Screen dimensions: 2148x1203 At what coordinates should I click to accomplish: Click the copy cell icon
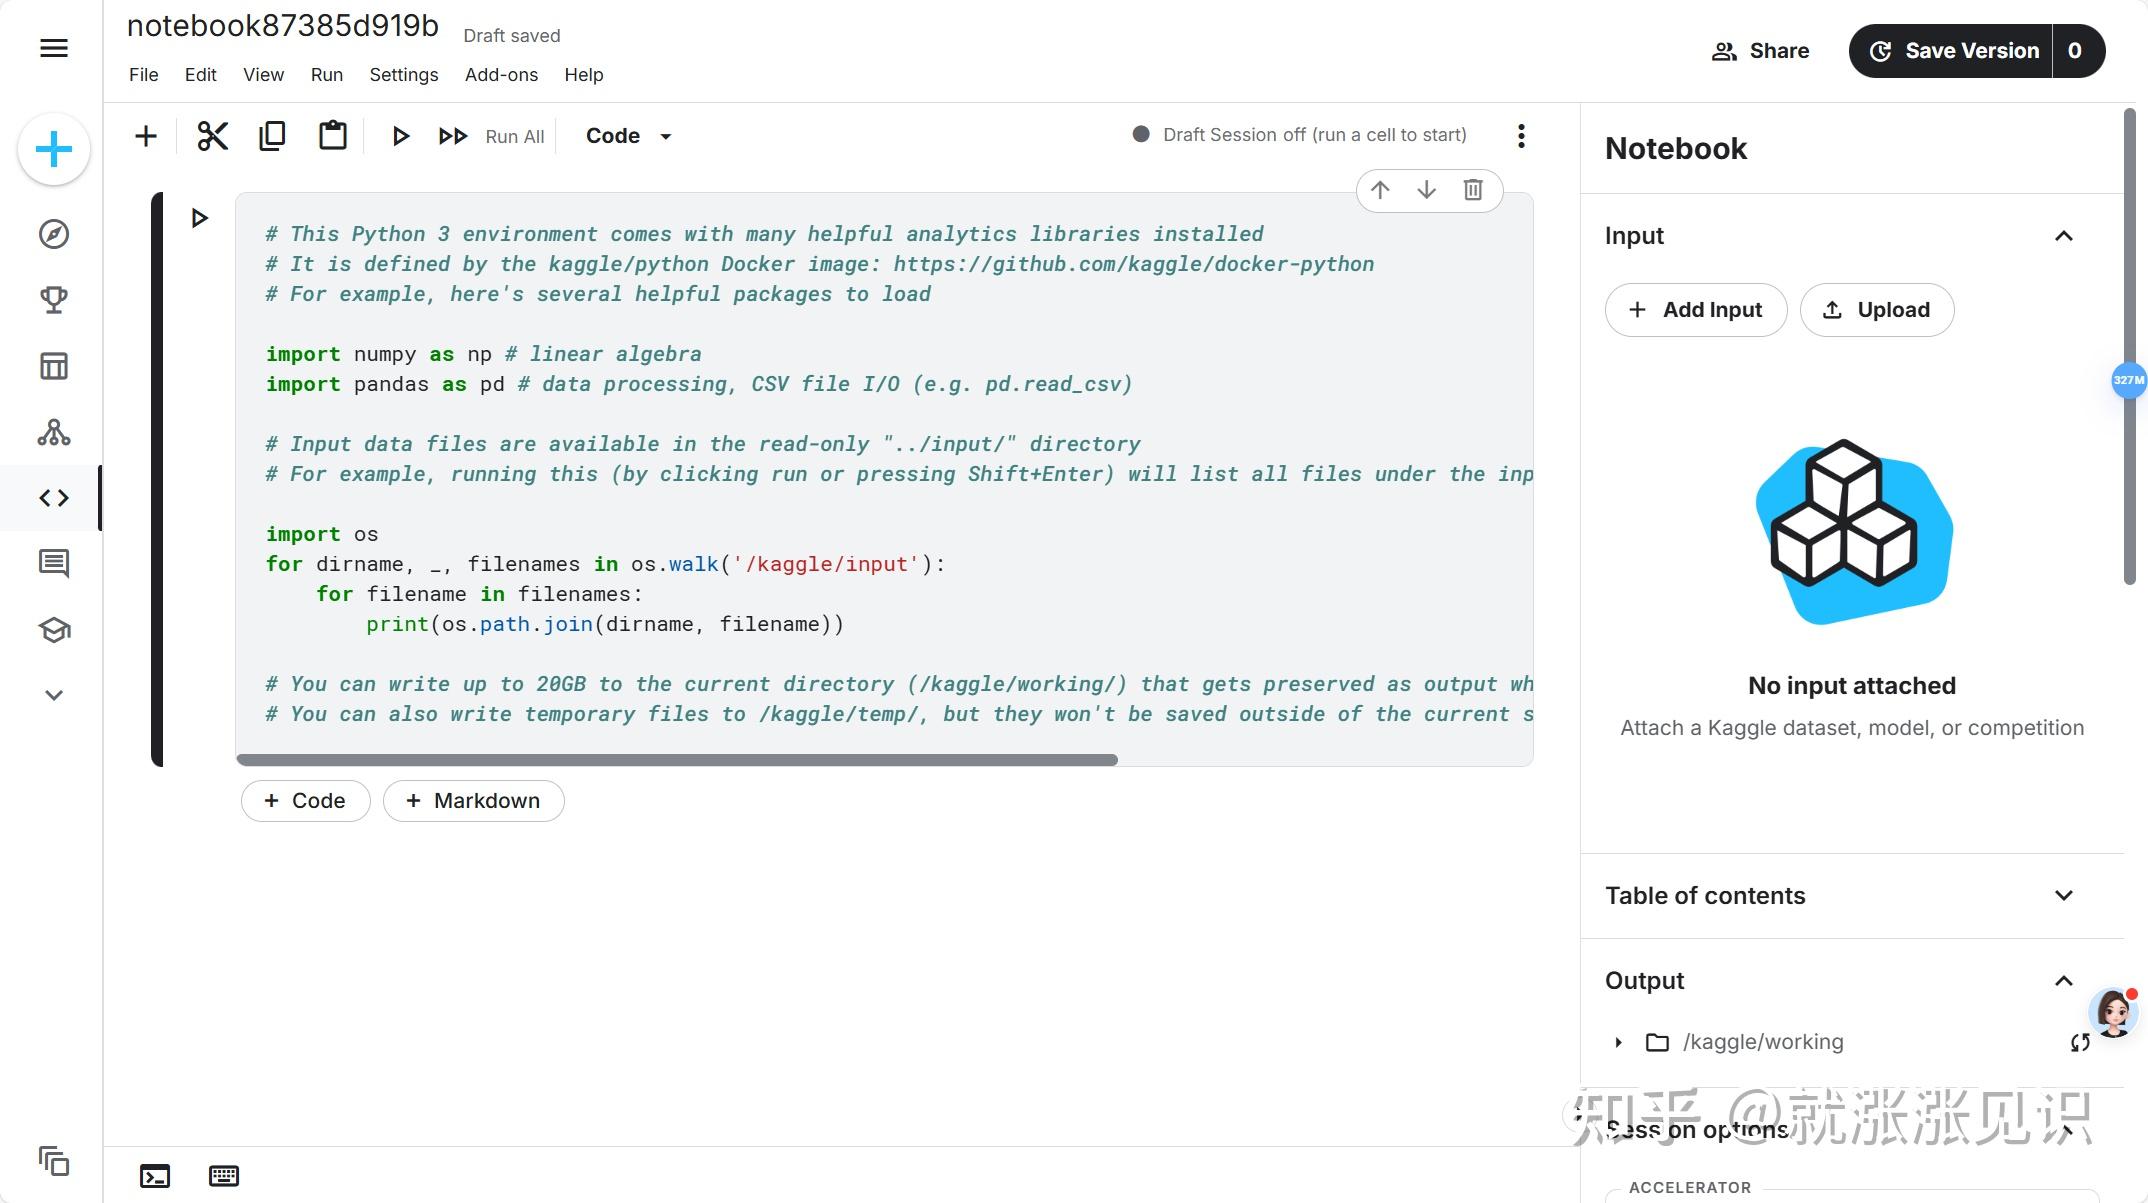tap(272, 136)
